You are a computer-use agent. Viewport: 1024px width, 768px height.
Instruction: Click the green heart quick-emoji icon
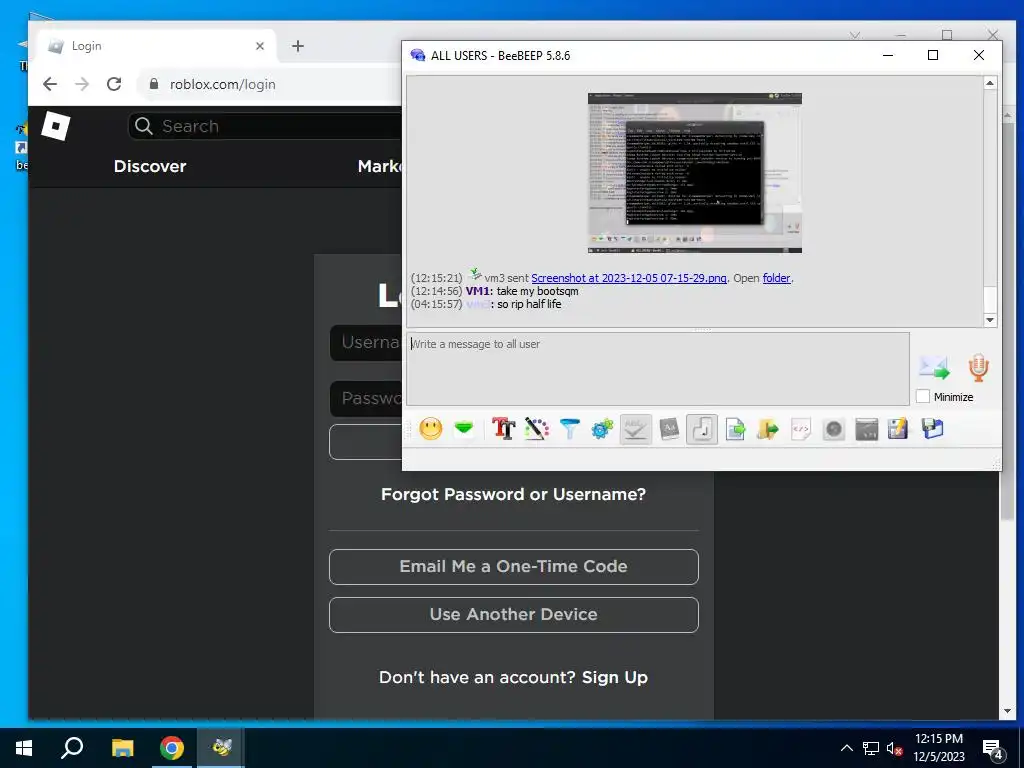464,429
